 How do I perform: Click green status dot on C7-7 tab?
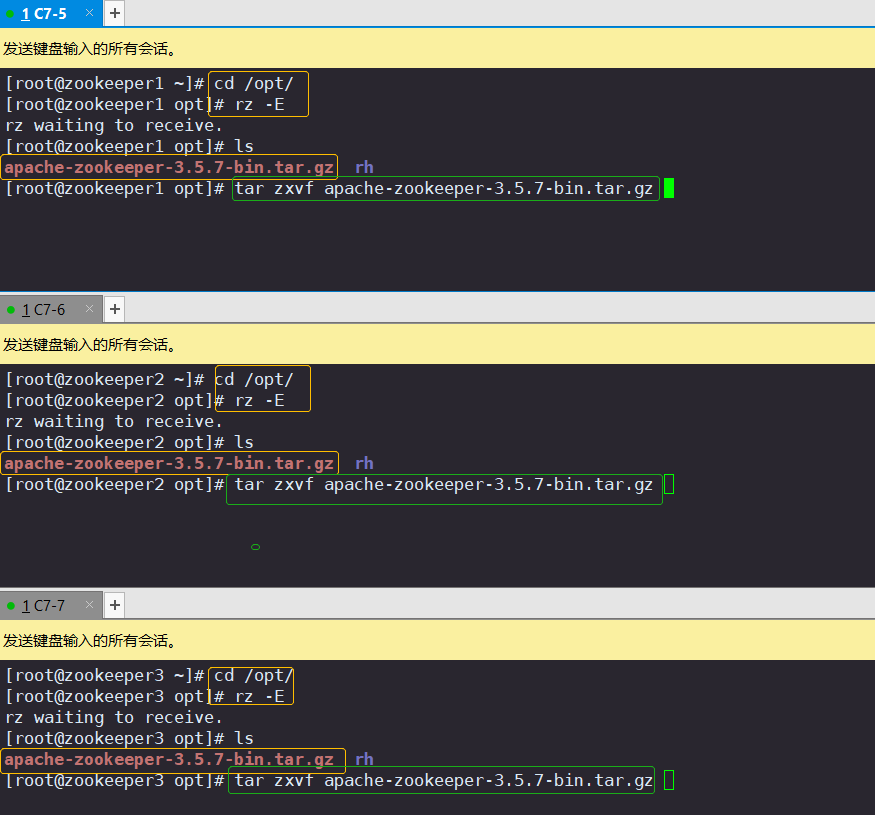point(11,606)
